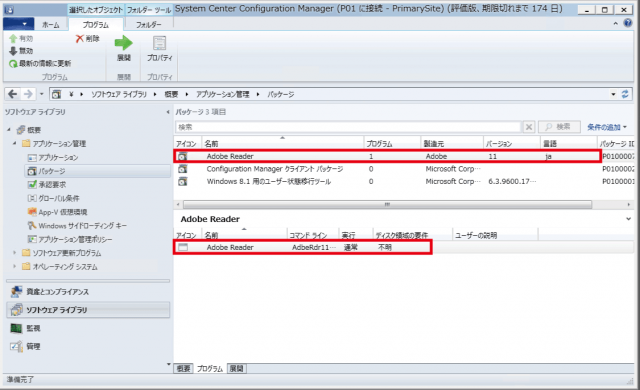The height and width of the screenshot is (390, 640).
Task: Open the 管理 workspace
Action: tap(88, 347)
